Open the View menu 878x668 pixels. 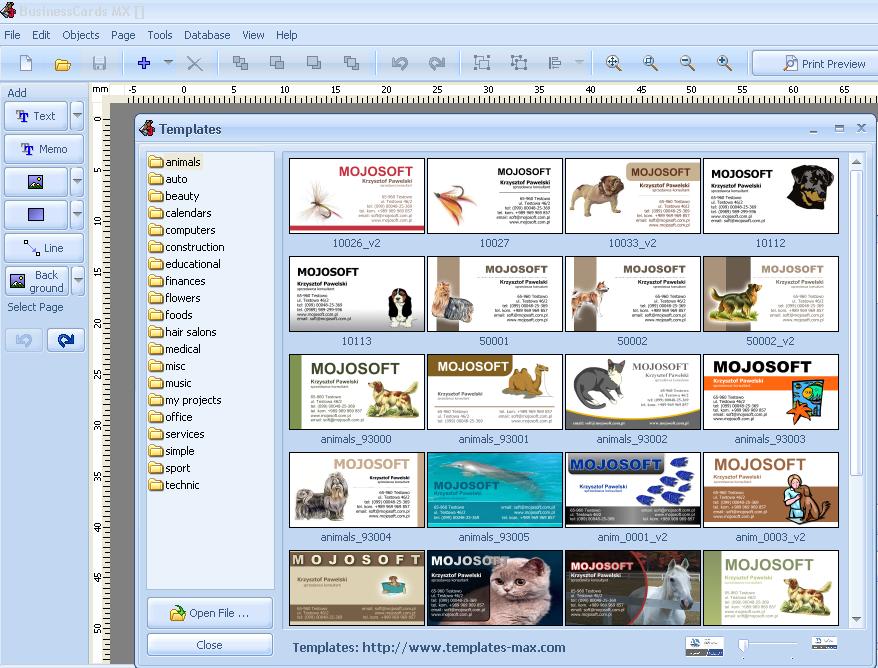pos(253,35)
